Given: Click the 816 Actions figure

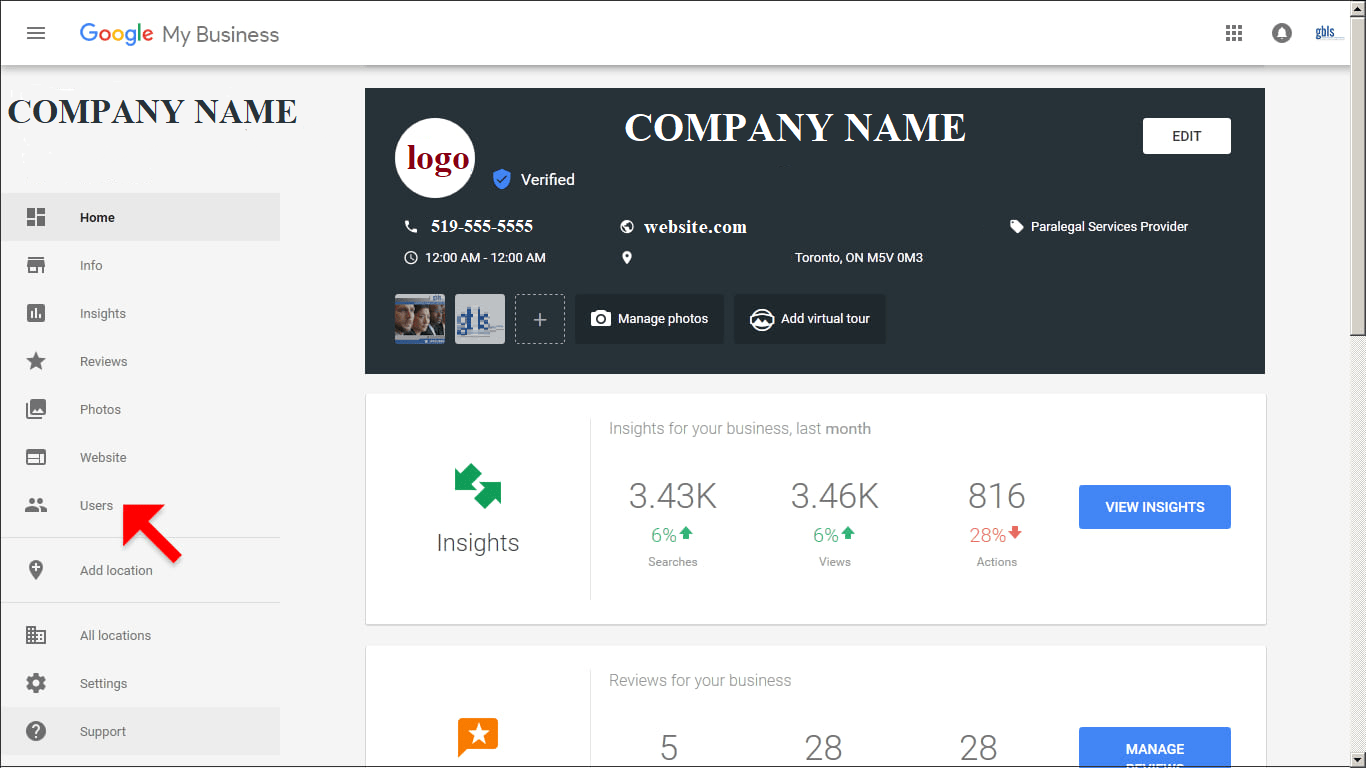Looking at the screenshot, I should click(x=997, y=496).
